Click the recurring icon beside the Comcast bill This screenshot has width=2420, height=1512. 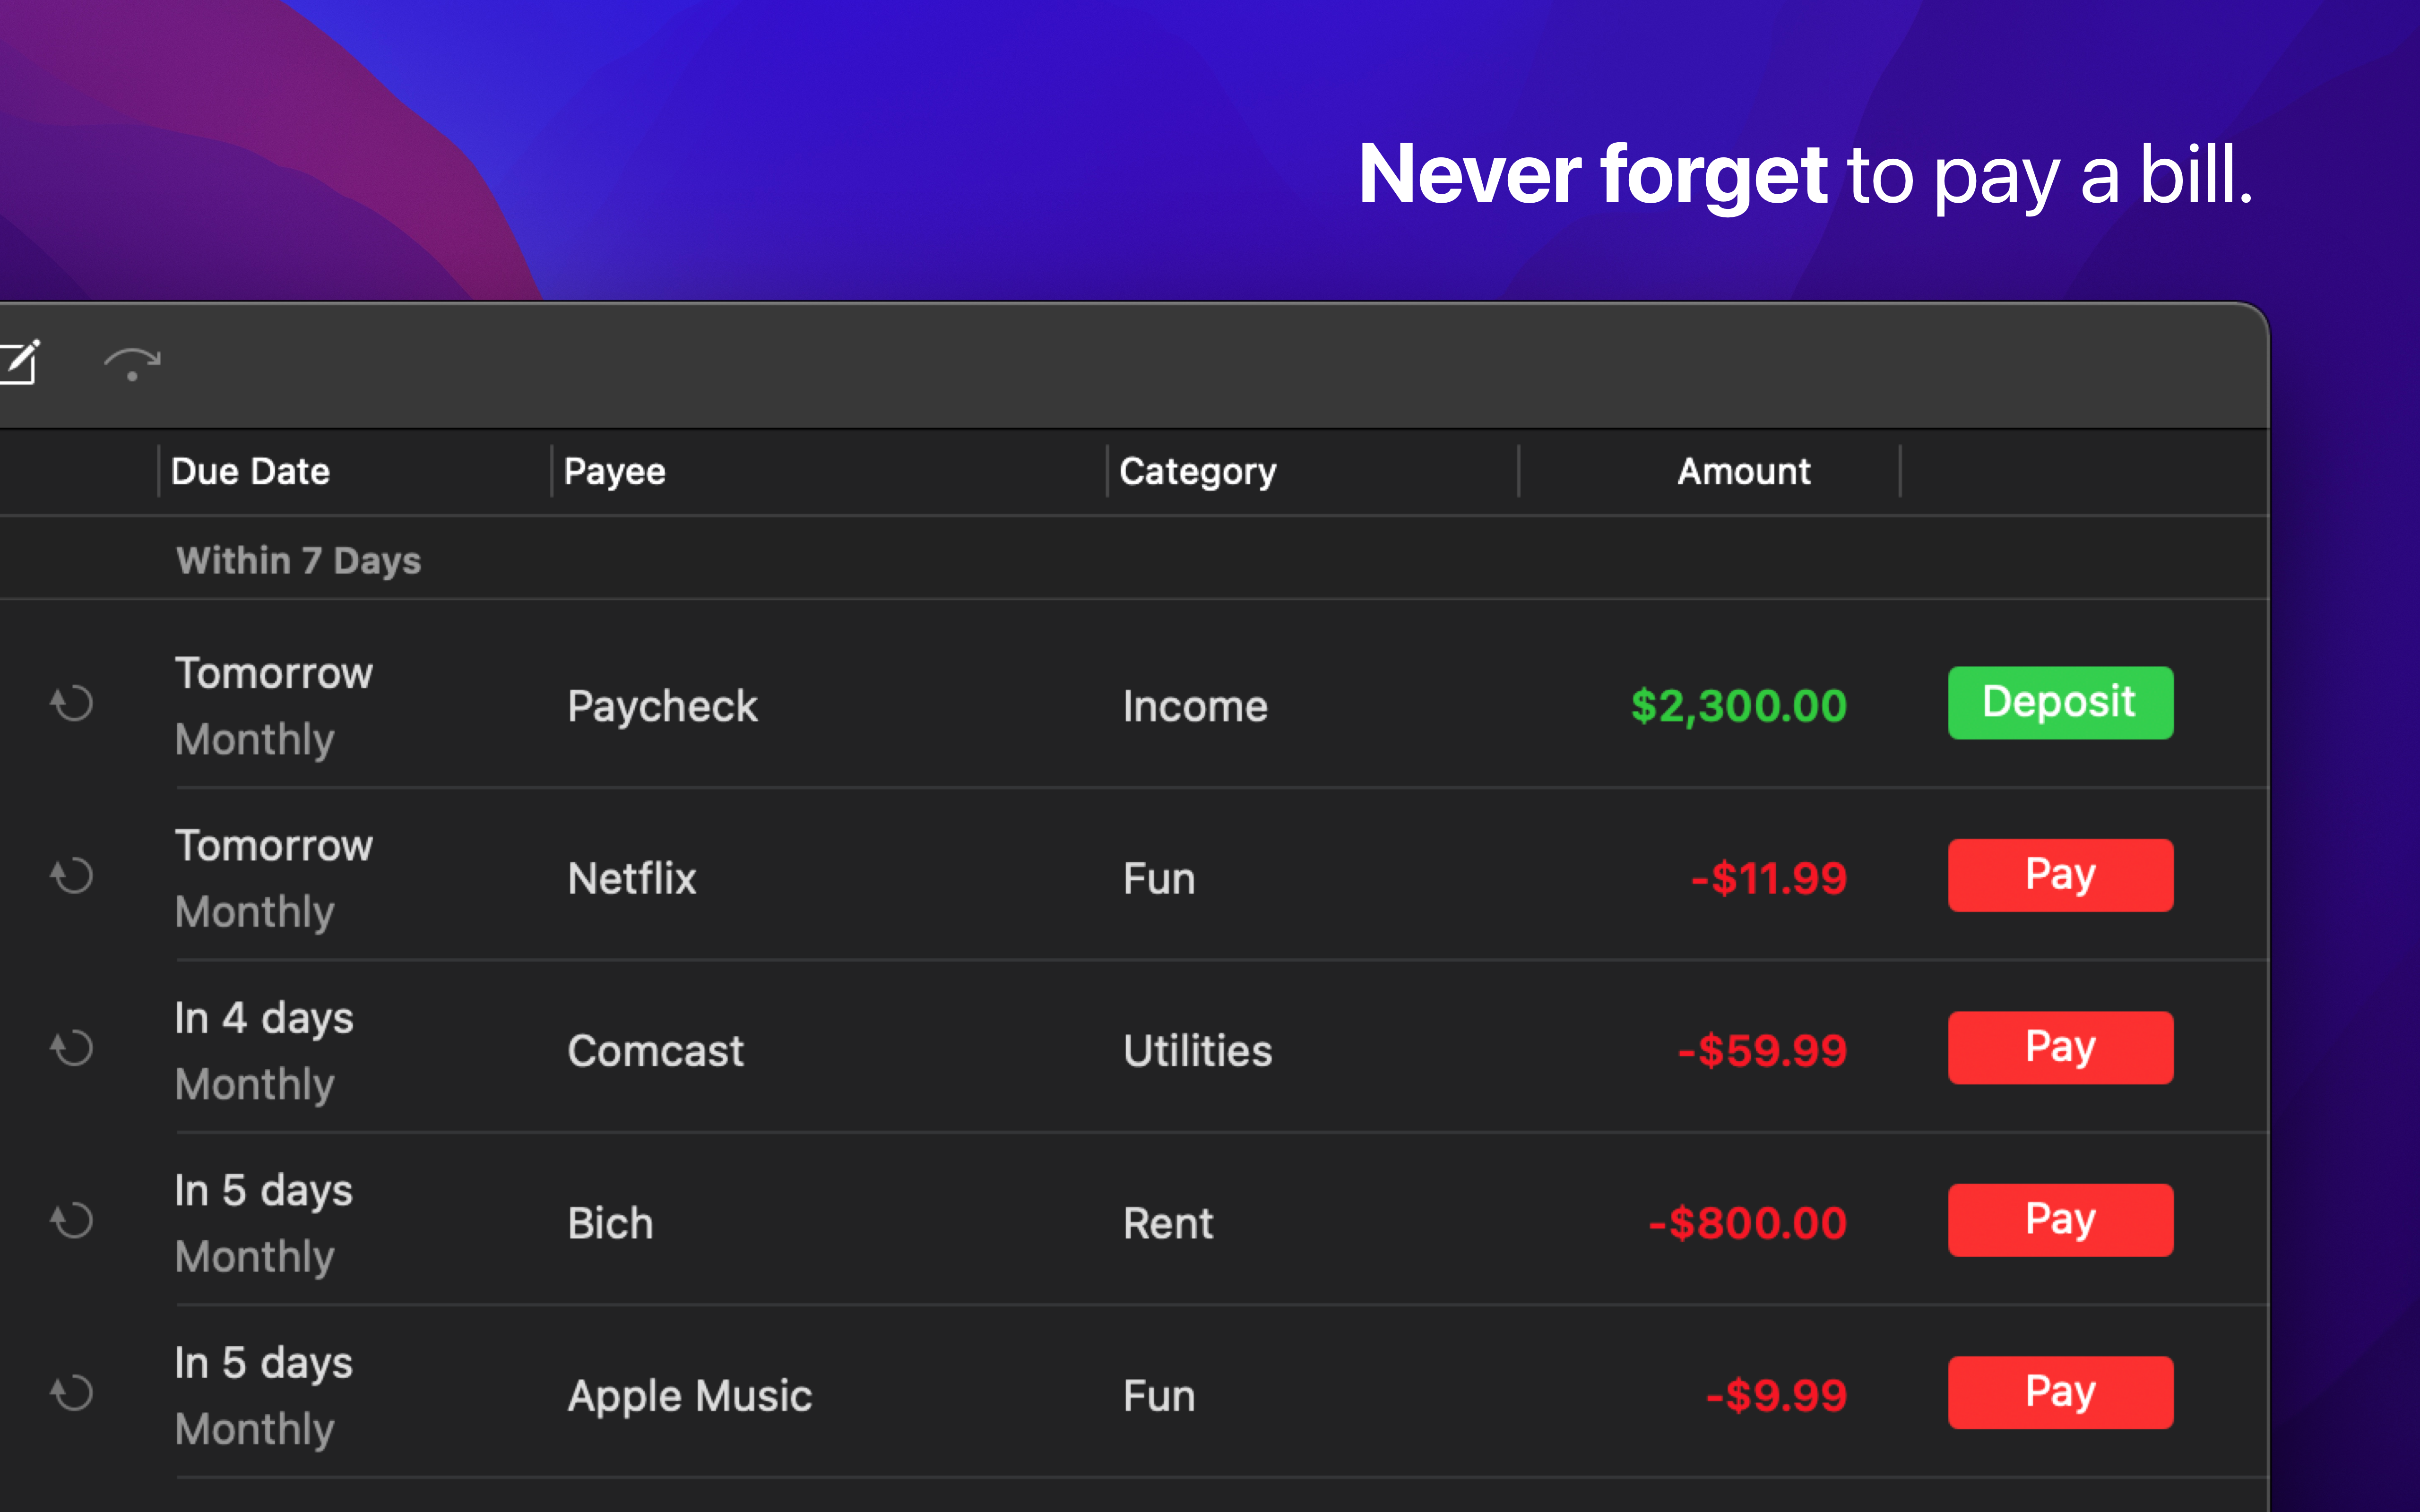pyautogui.click(x=71, y=1048)
